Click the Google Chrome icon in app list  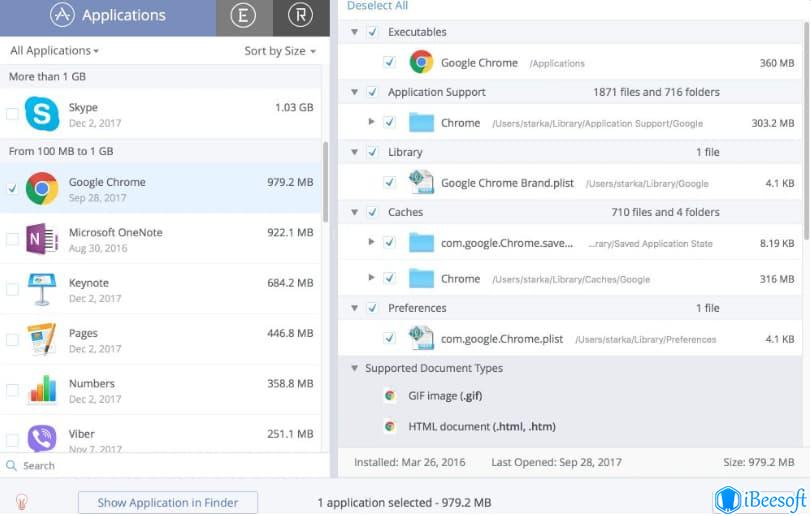(42, 189)
